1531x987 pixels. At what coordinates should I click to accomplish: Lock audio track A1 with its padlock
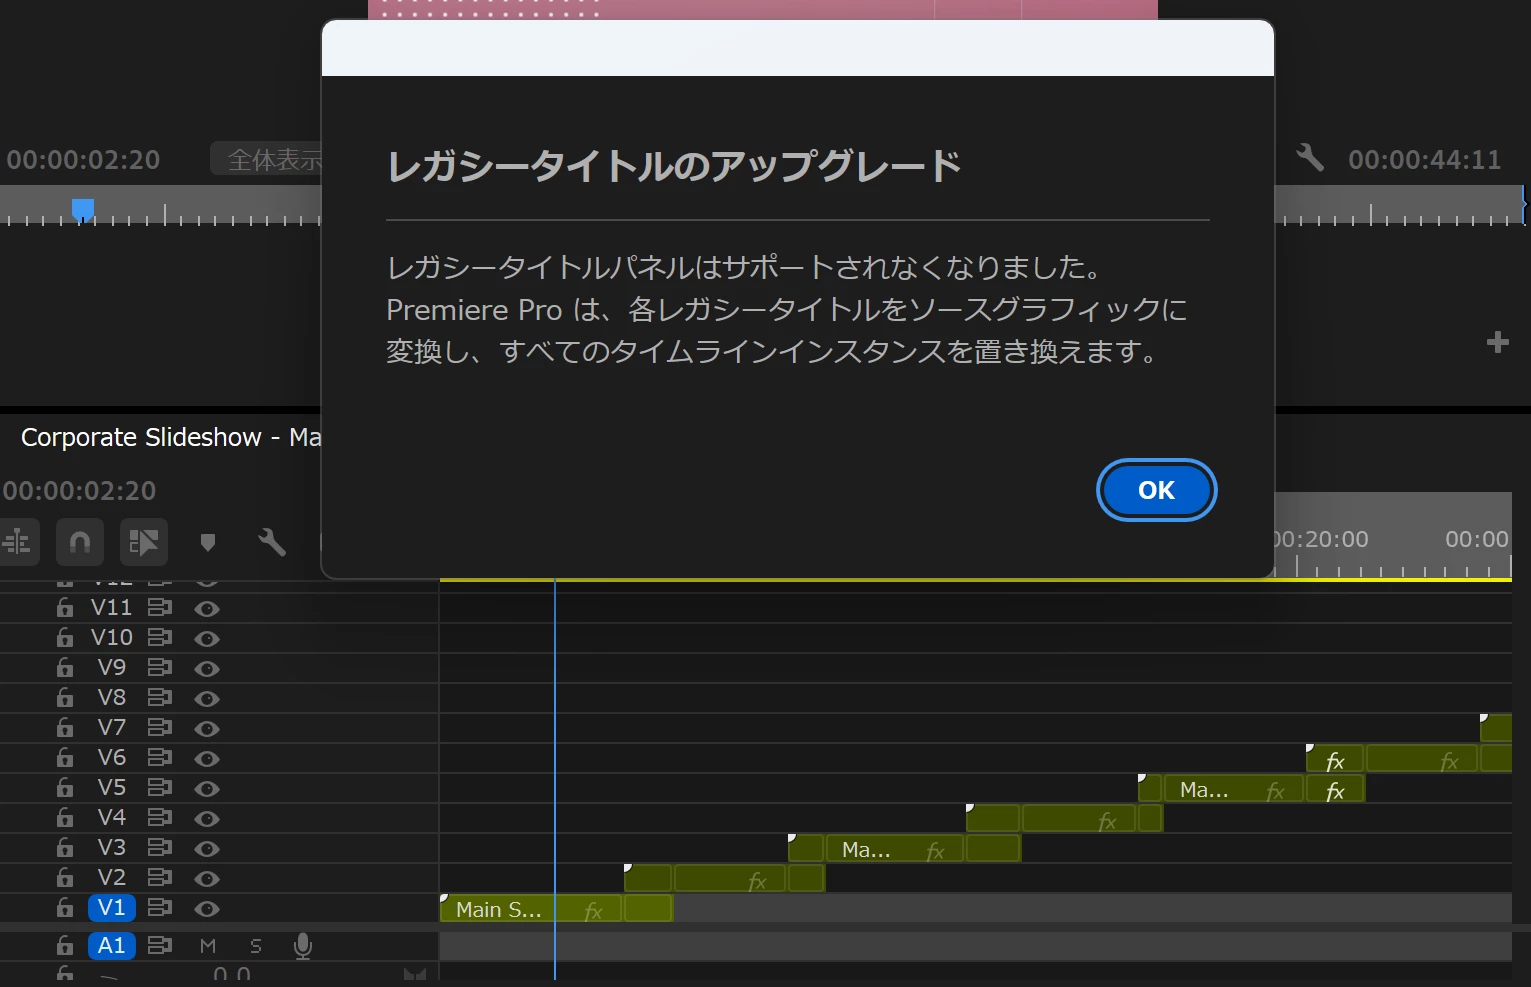point(65,945)
